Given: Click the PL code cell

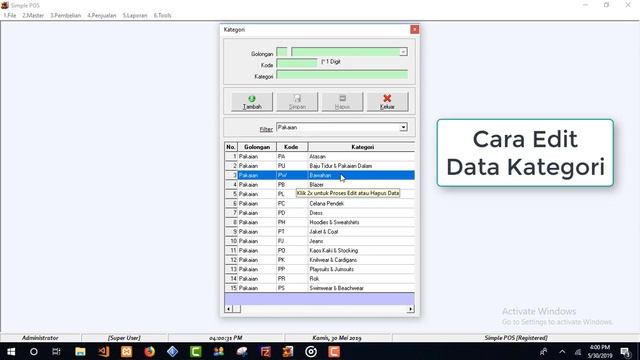Looking at the screenshot, I should pos(292,194).
